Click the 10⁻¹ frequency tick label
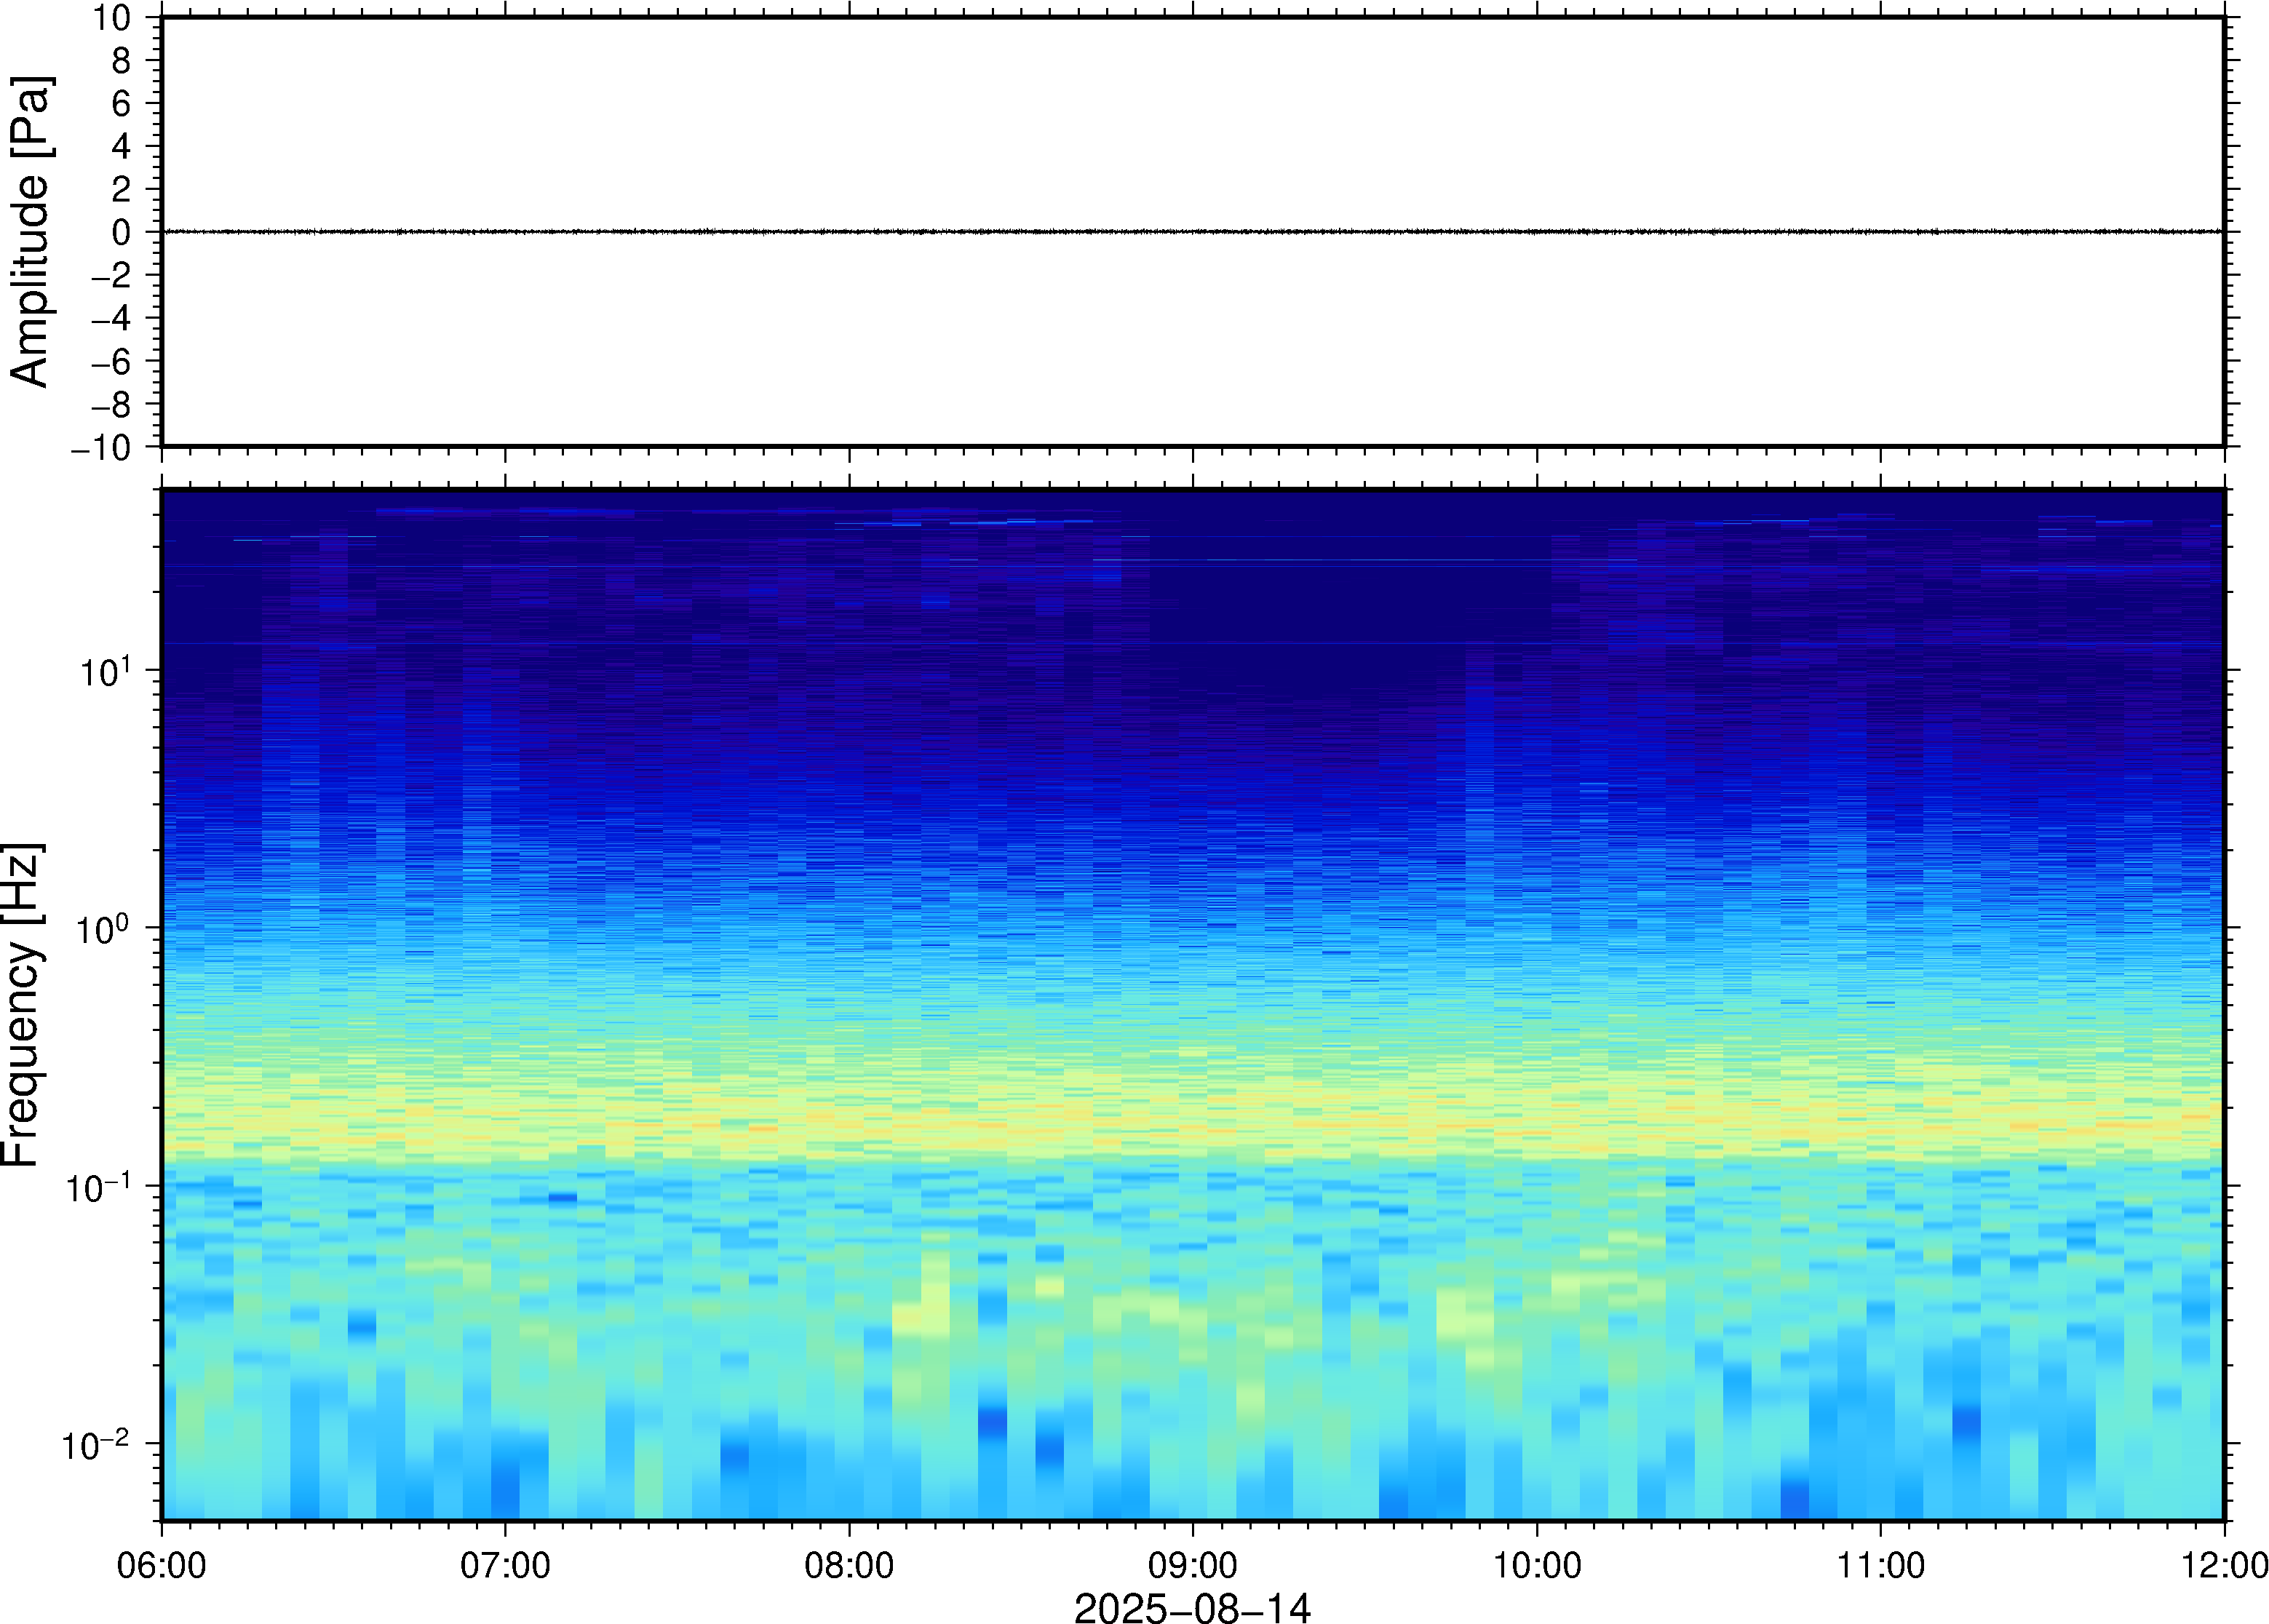2269x1624 pixels. pyautogui.click(x=99, y=1187)
